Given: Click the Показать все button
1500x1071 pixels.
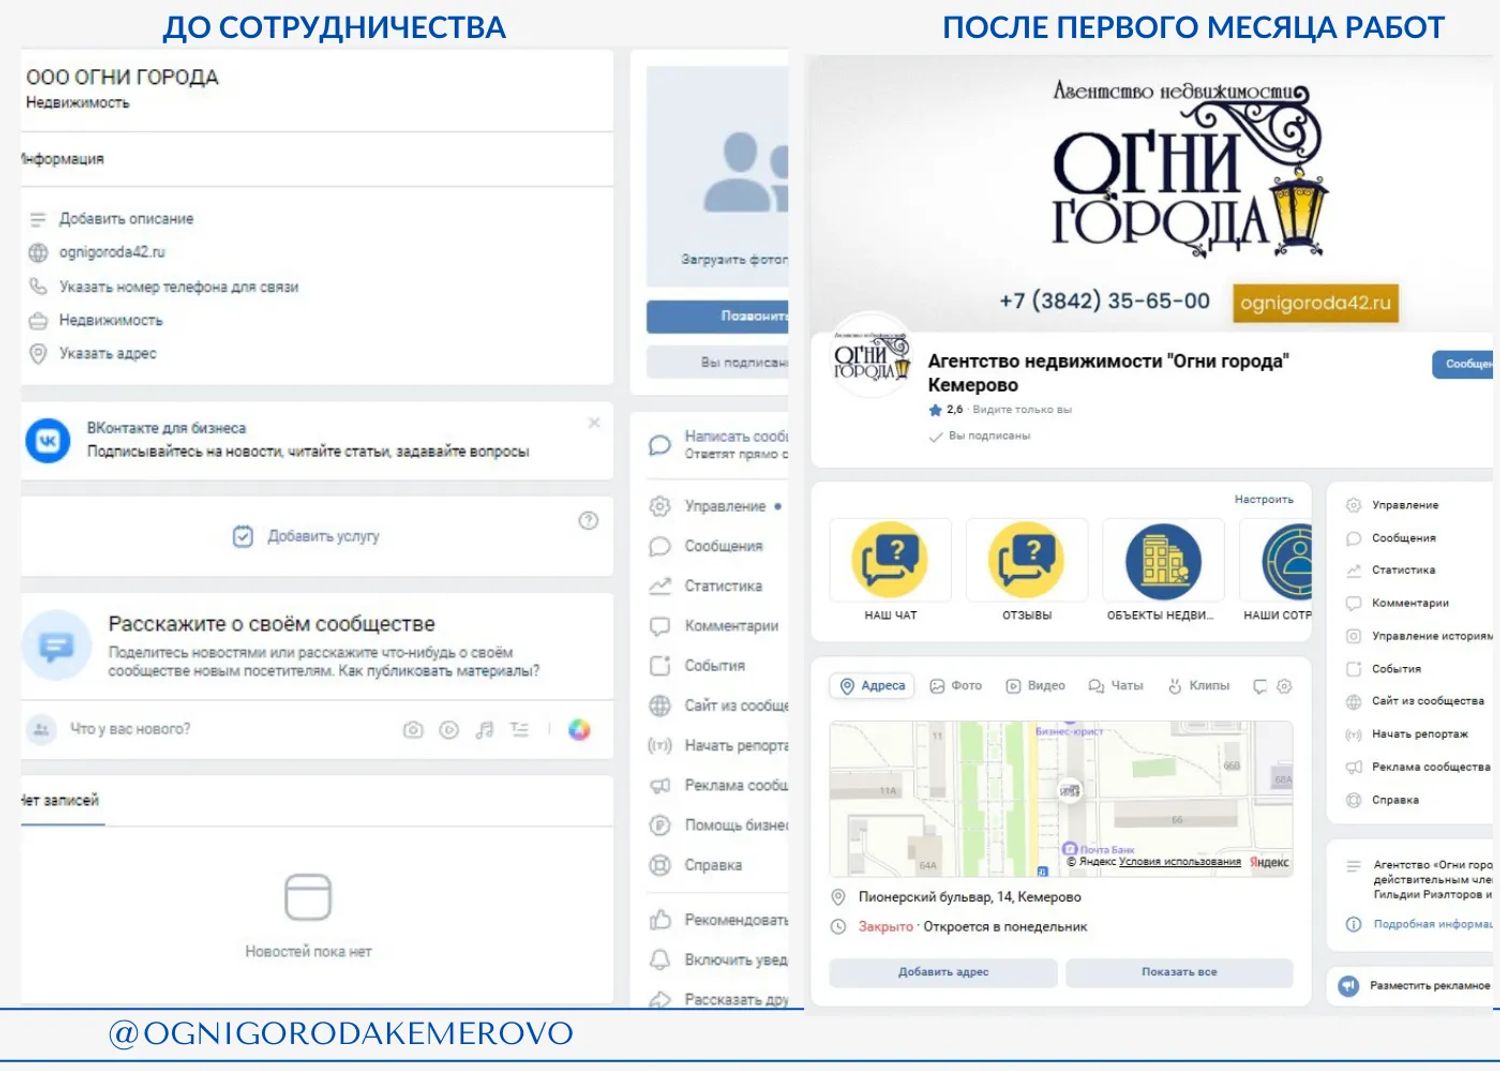Looking at the screenshot, I should coord(1179,972).
